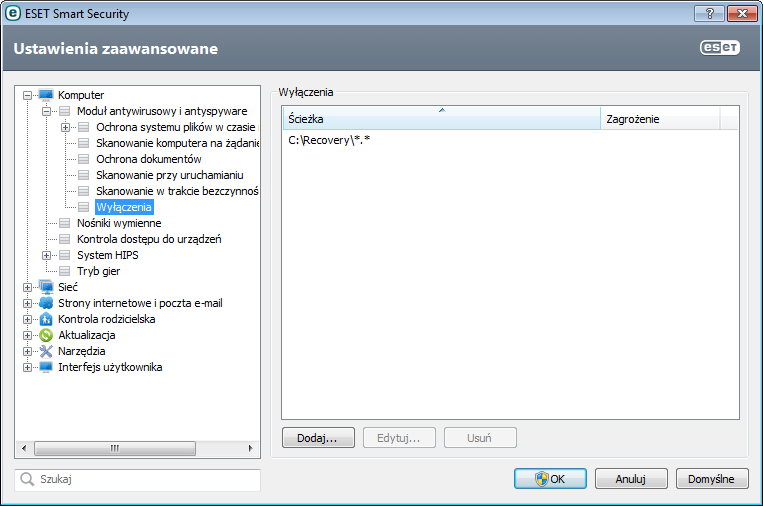Viewport: 763px width, 506px height.
Task: Click the Wyłączenia page icon in tree
Action: pos(84,207)
